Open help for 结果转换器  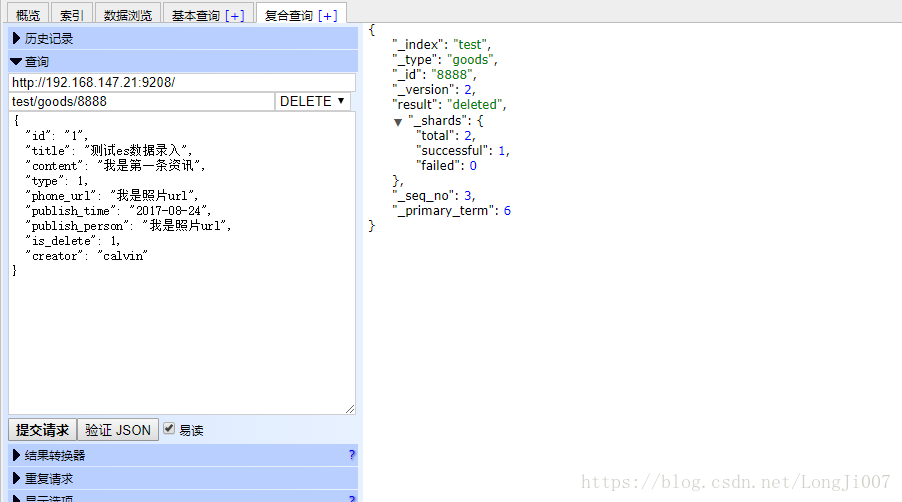coord(352,455)
